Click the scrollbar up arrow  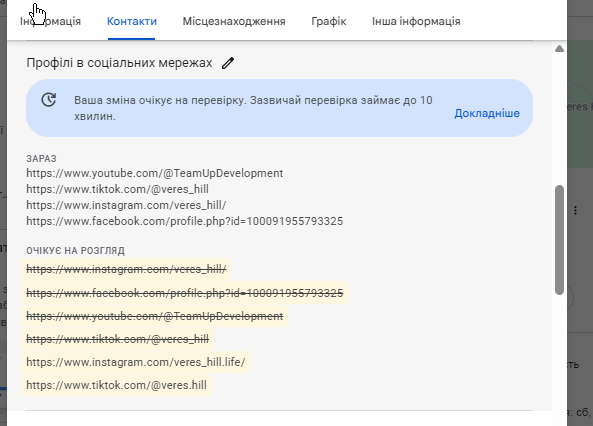[559, 49]
